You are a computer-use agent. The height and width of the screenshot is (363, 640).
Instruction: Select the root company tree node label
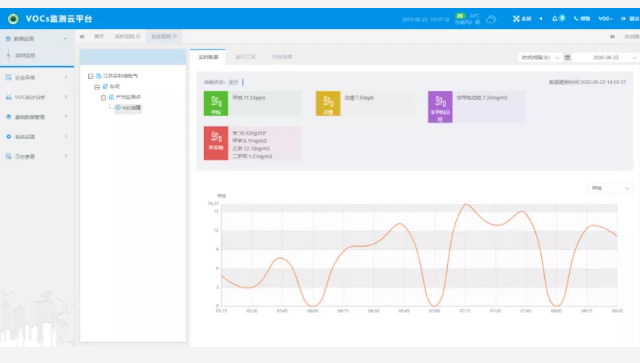[120, 76]
